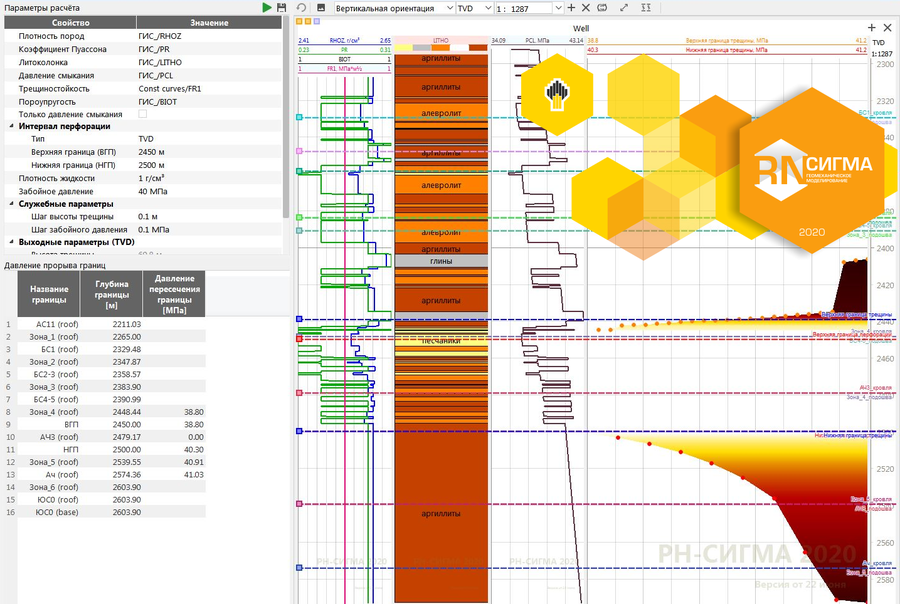
Task: Click the 'Свойство' column header
Action: pos(70,22)
